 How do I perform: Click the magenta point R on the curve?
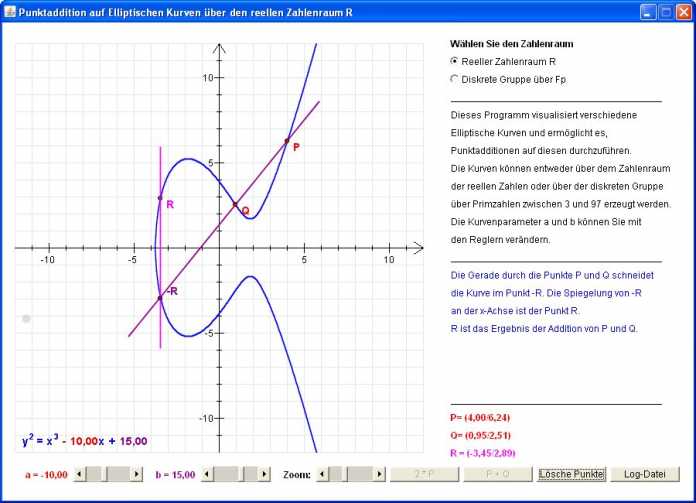(x=160, y=198)
